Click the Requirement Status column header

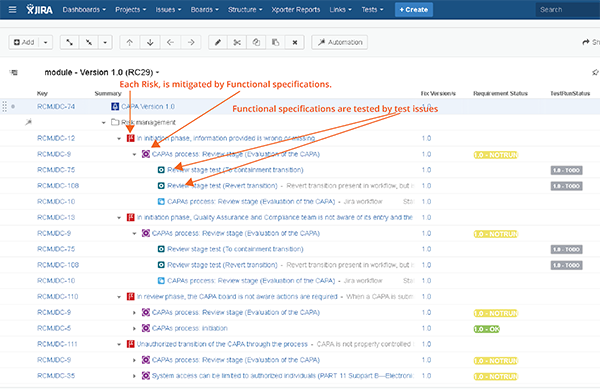click(x=500, y=93)
